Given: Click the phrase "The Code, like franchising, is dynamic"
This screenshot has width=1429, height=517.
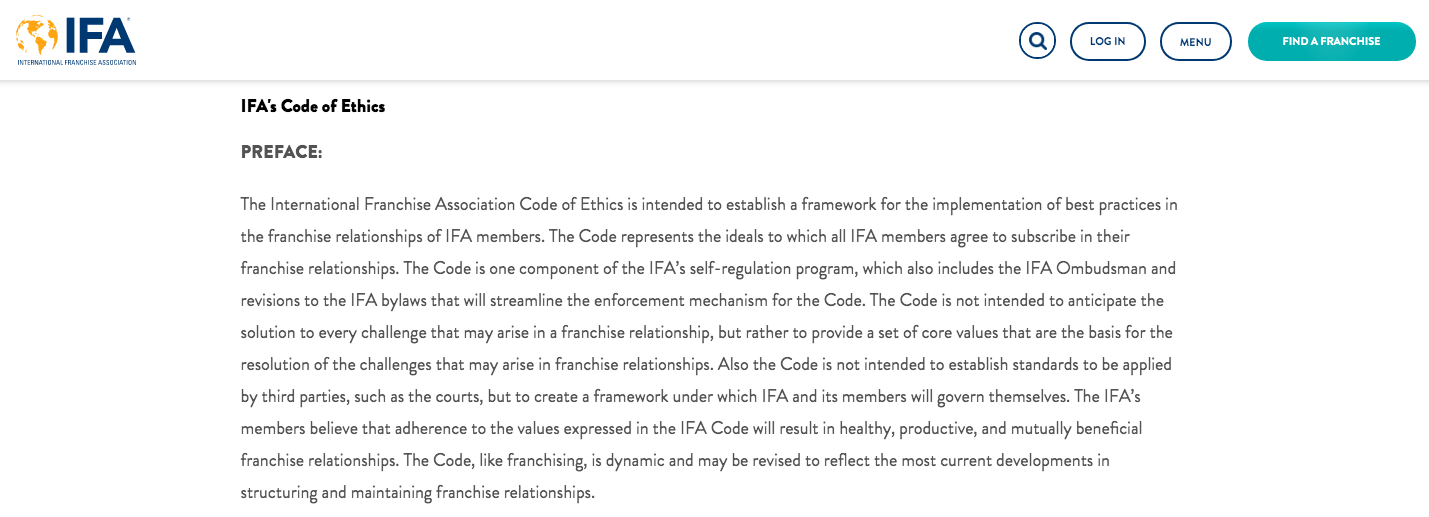Looking at the screenshot, I should [532, 461].
